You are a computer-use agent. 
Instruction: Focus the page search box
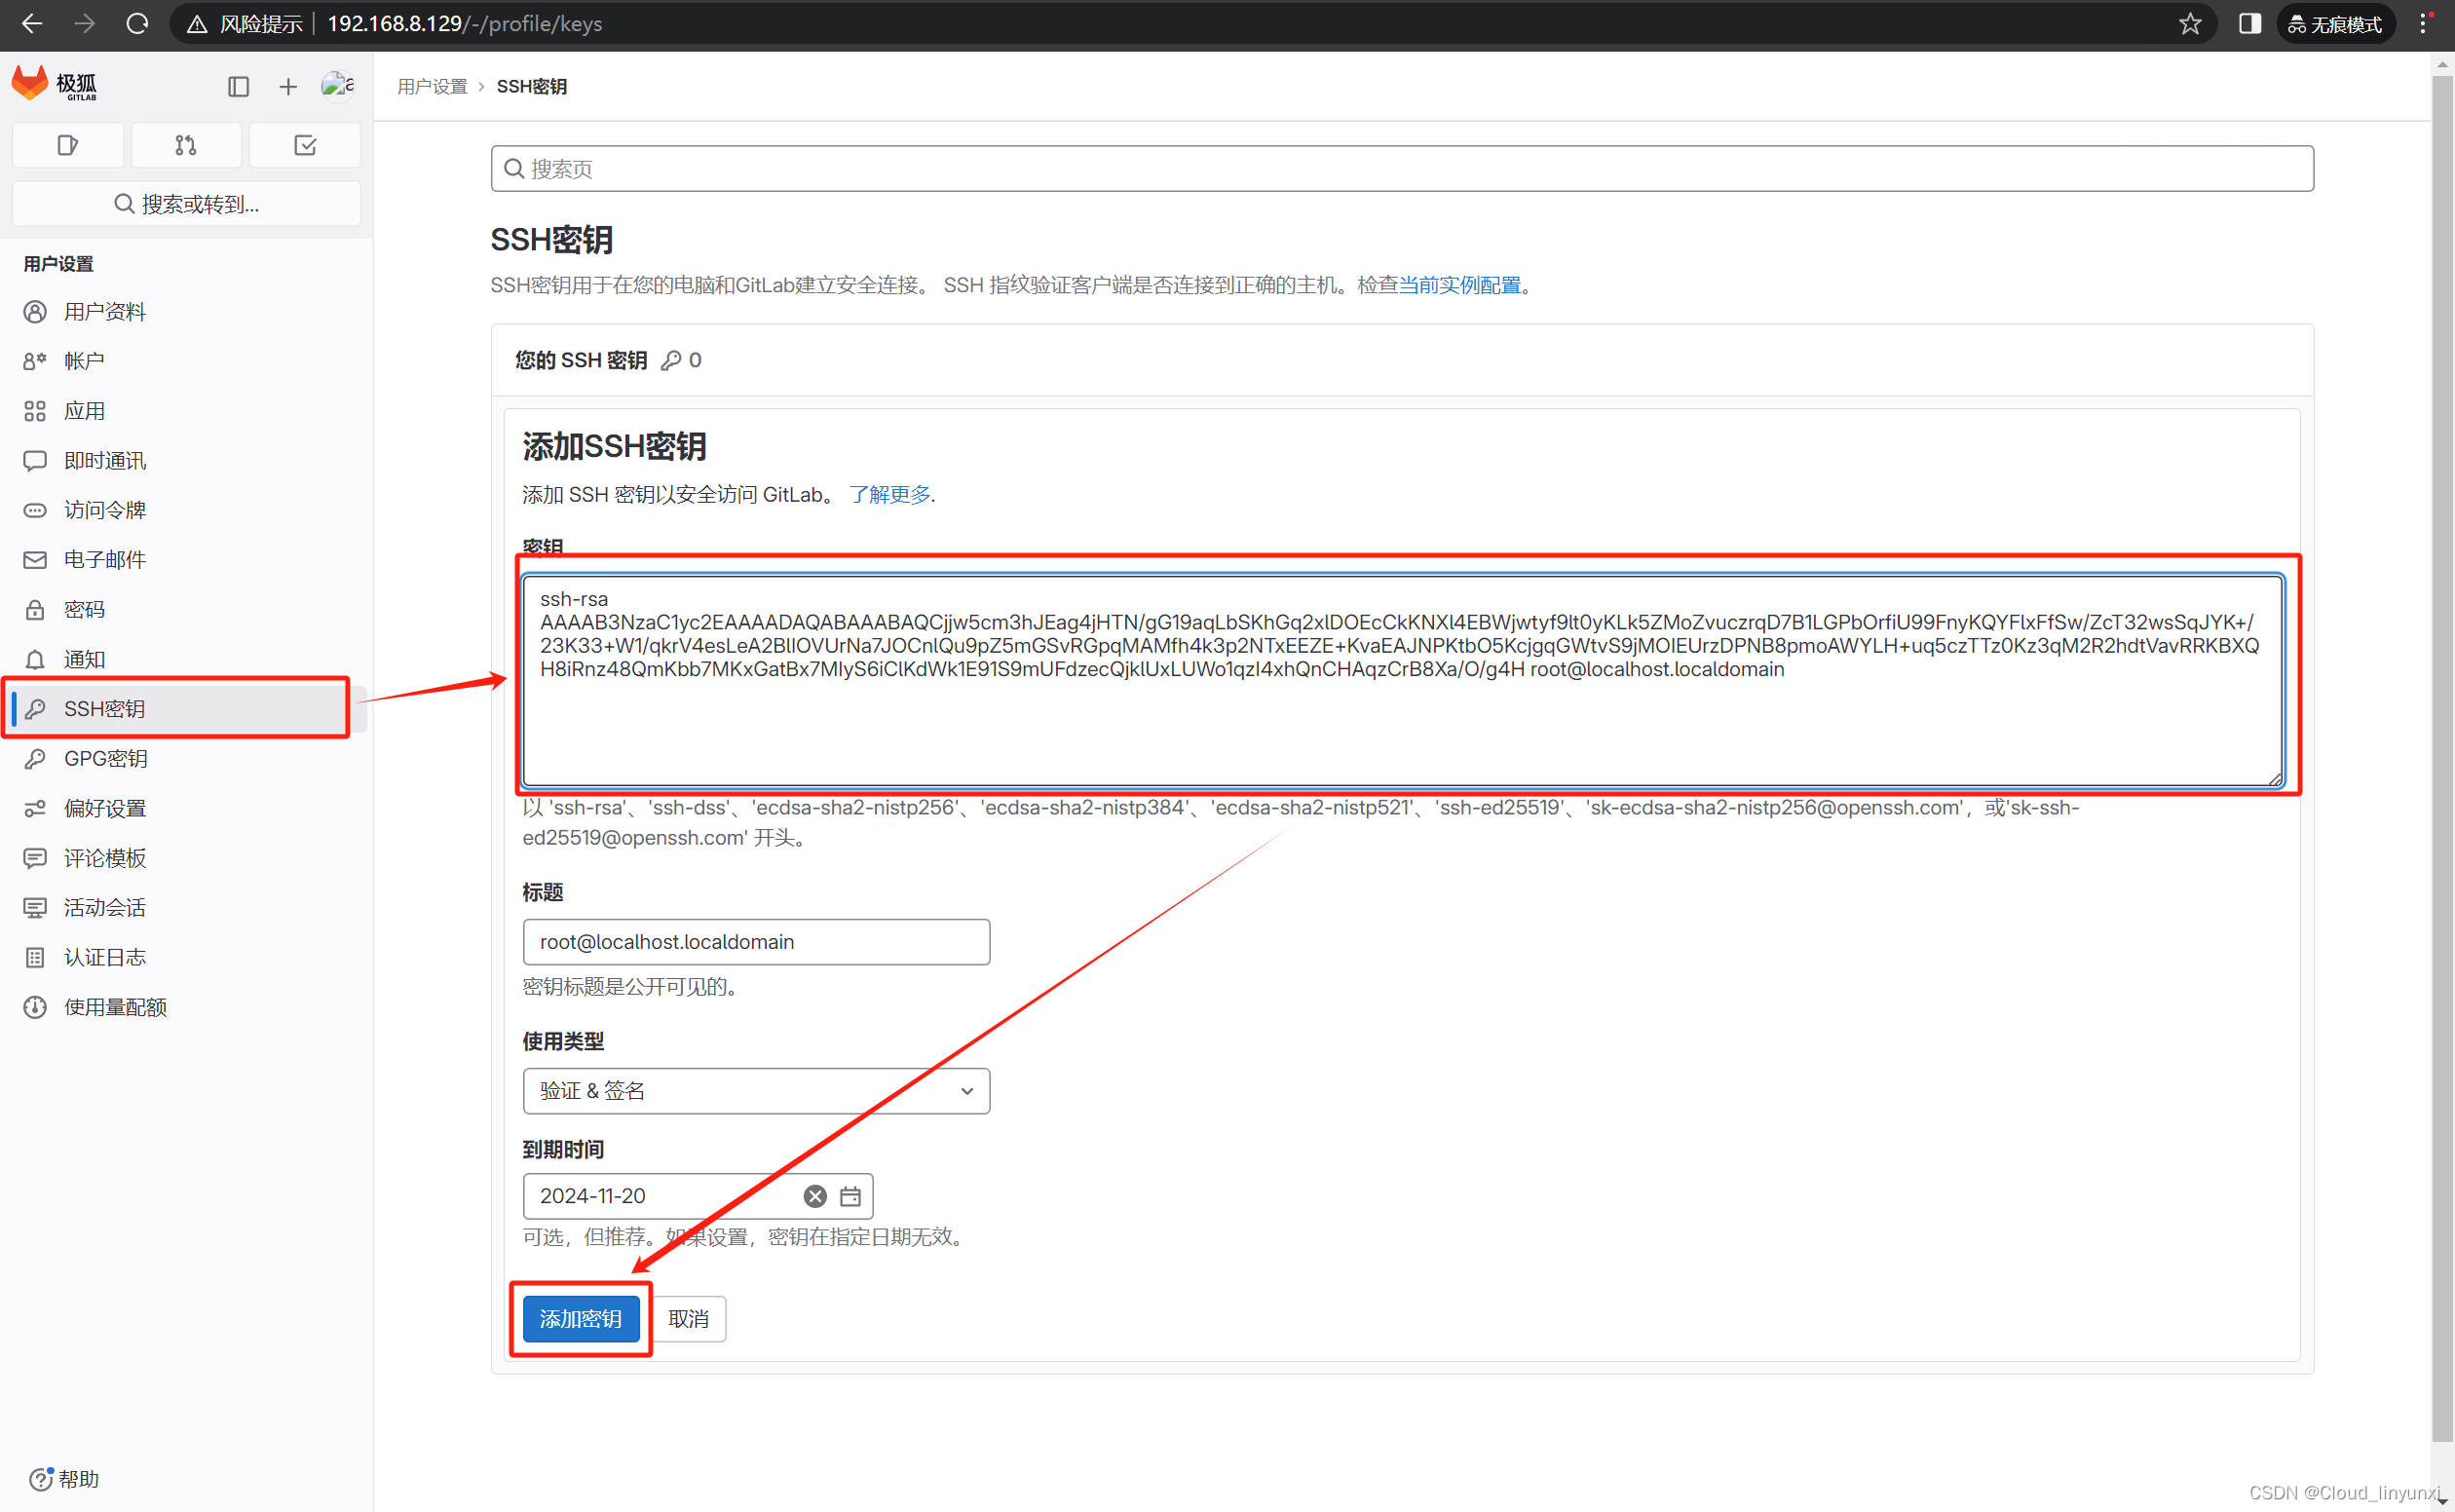(1402, 169)
